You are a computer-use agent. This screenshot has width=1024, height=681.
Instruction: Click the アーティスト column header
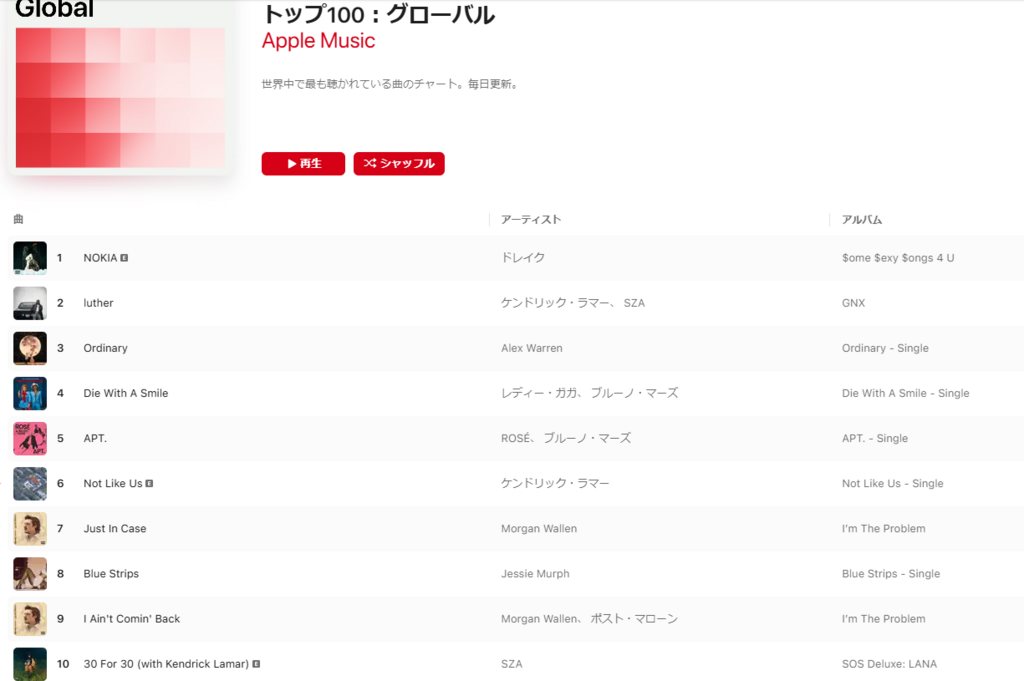coord(531,219)
